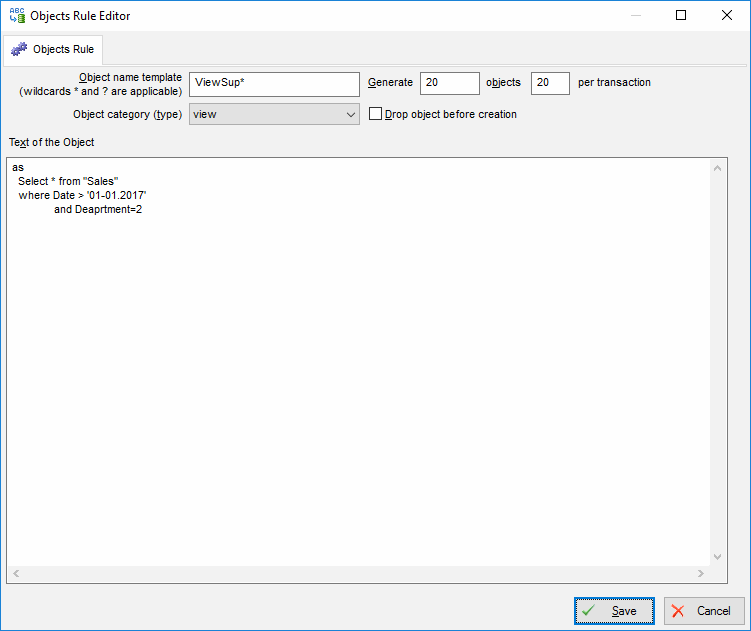
Task: Click the Generate objects count field
Action: [x=450, y=83]
